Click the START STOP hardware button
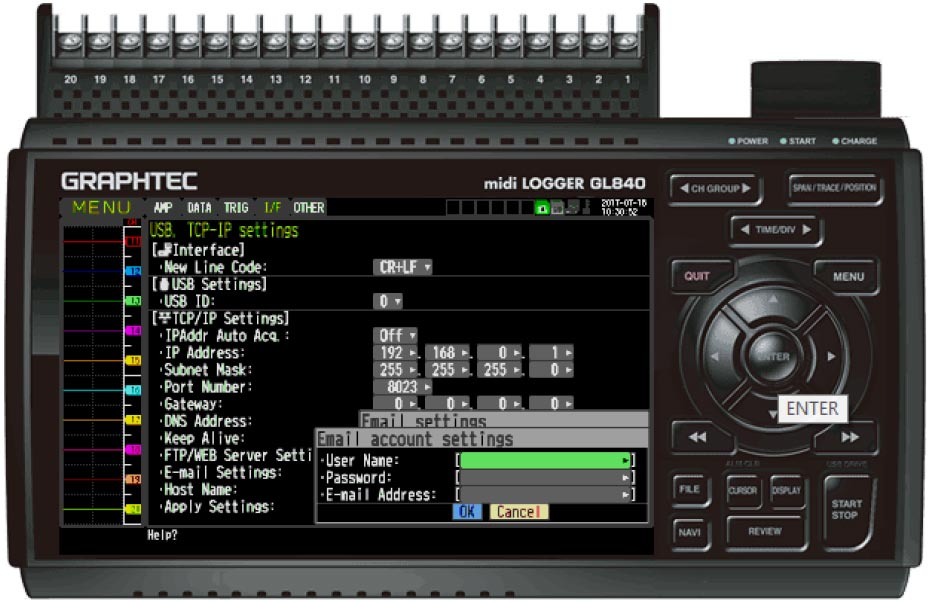The width and height of the screenshot is (928, 602). pos(846,510)
